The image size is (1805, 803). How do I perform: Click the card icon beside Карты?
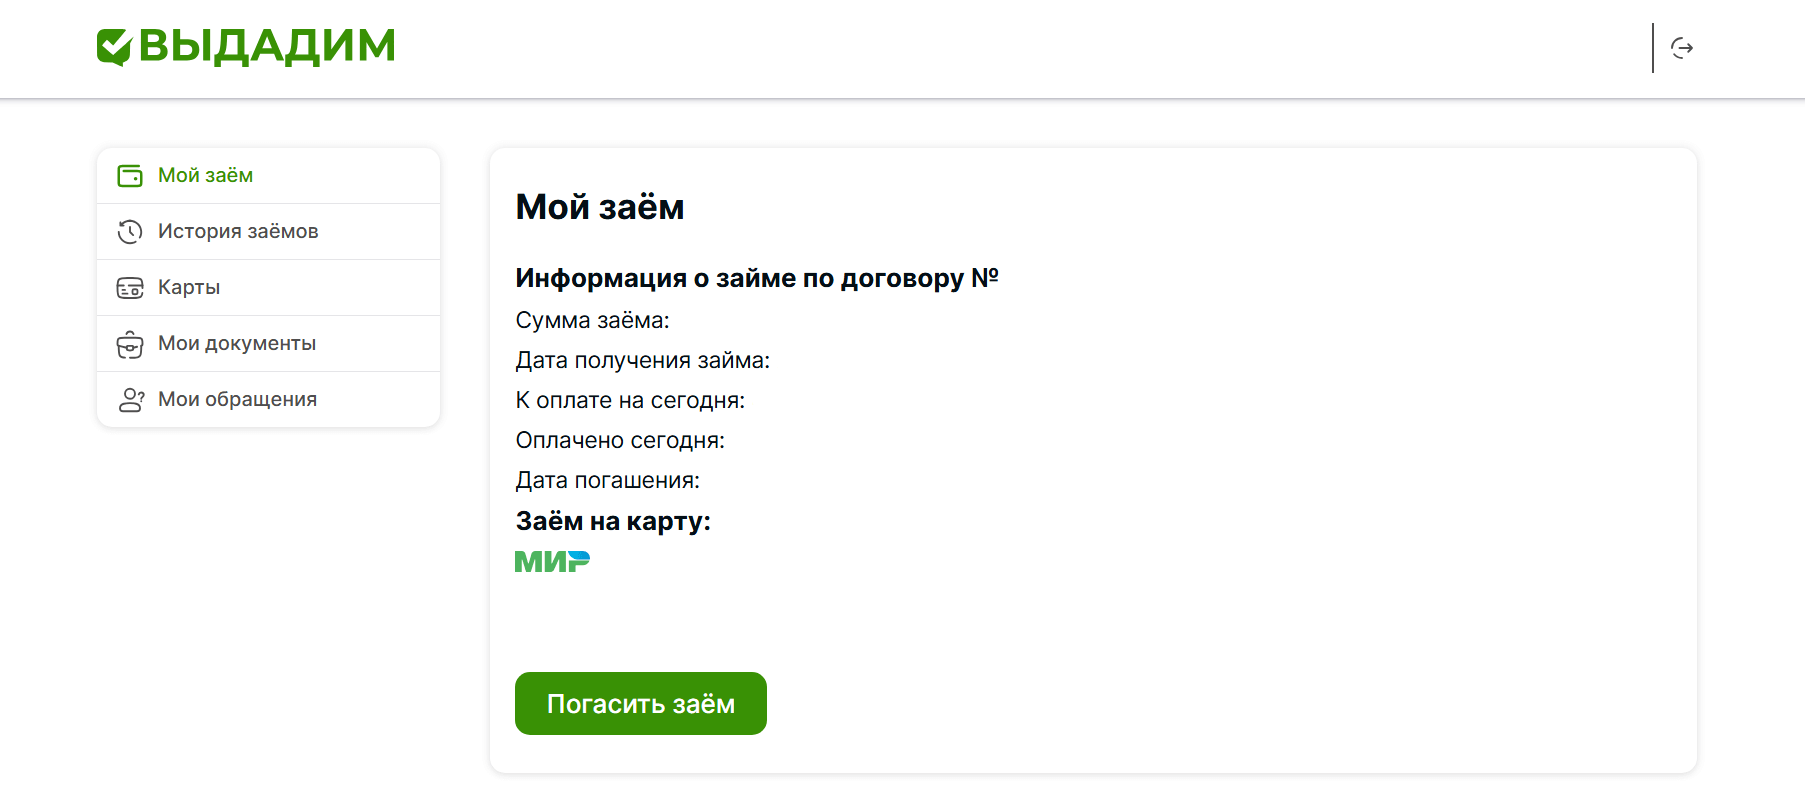click(130, 288)
